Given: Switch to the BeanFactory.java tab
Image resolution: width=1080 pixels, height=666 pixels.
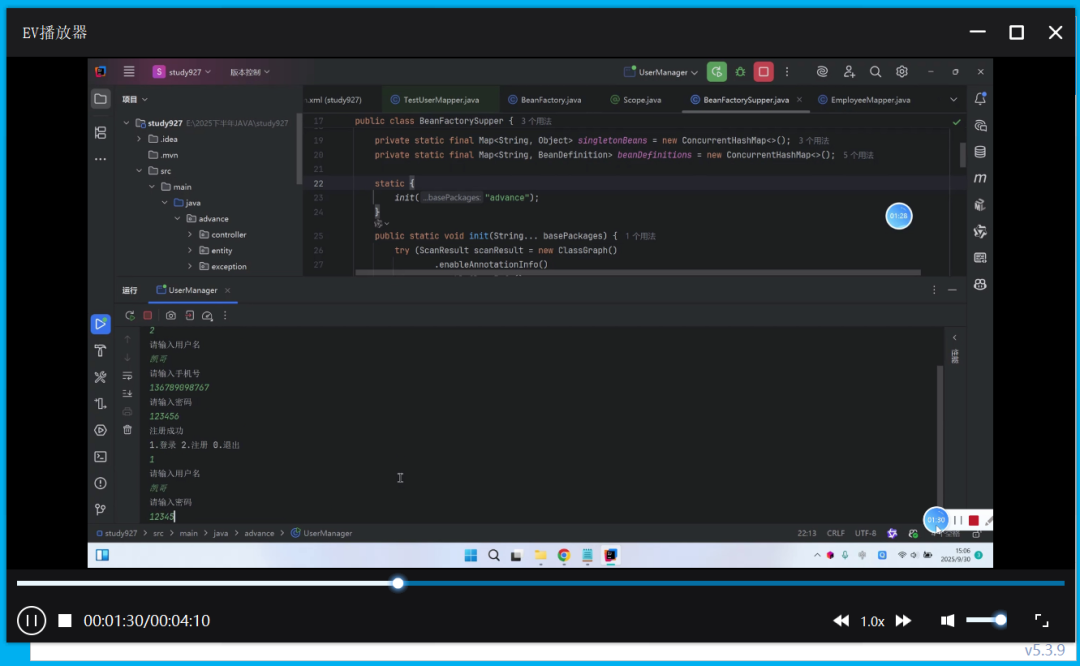Looking at the screenshot, I should 544,100.
